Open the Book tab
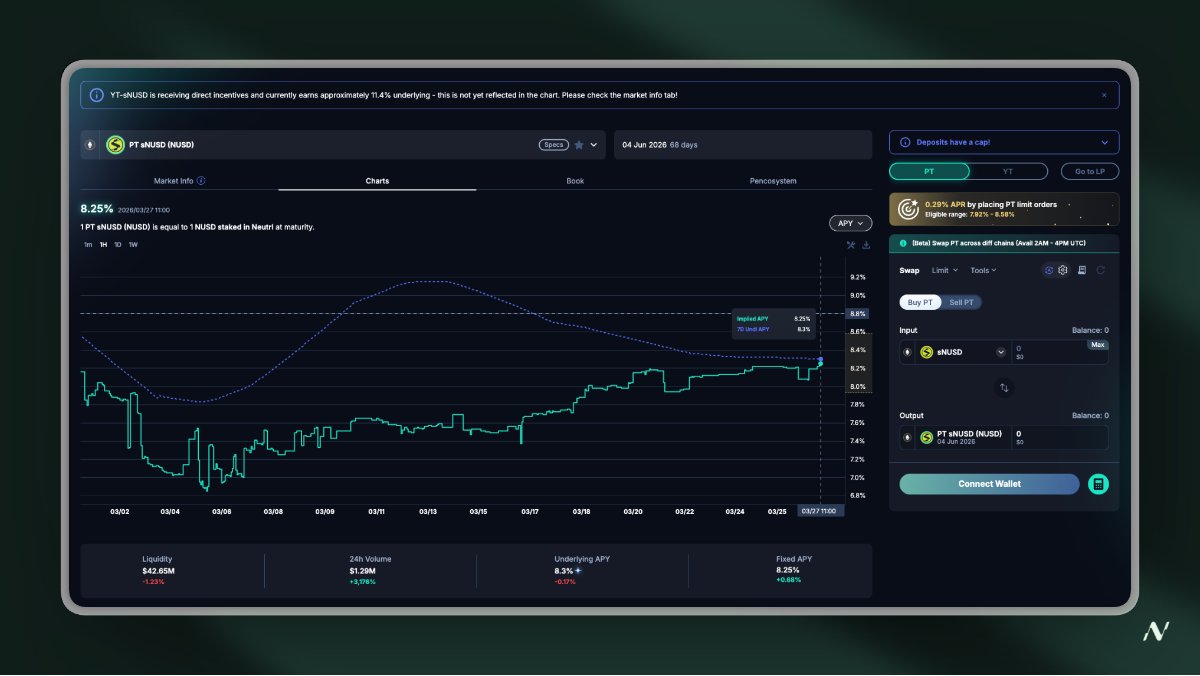1200x676 pixels. pos(575,181)
